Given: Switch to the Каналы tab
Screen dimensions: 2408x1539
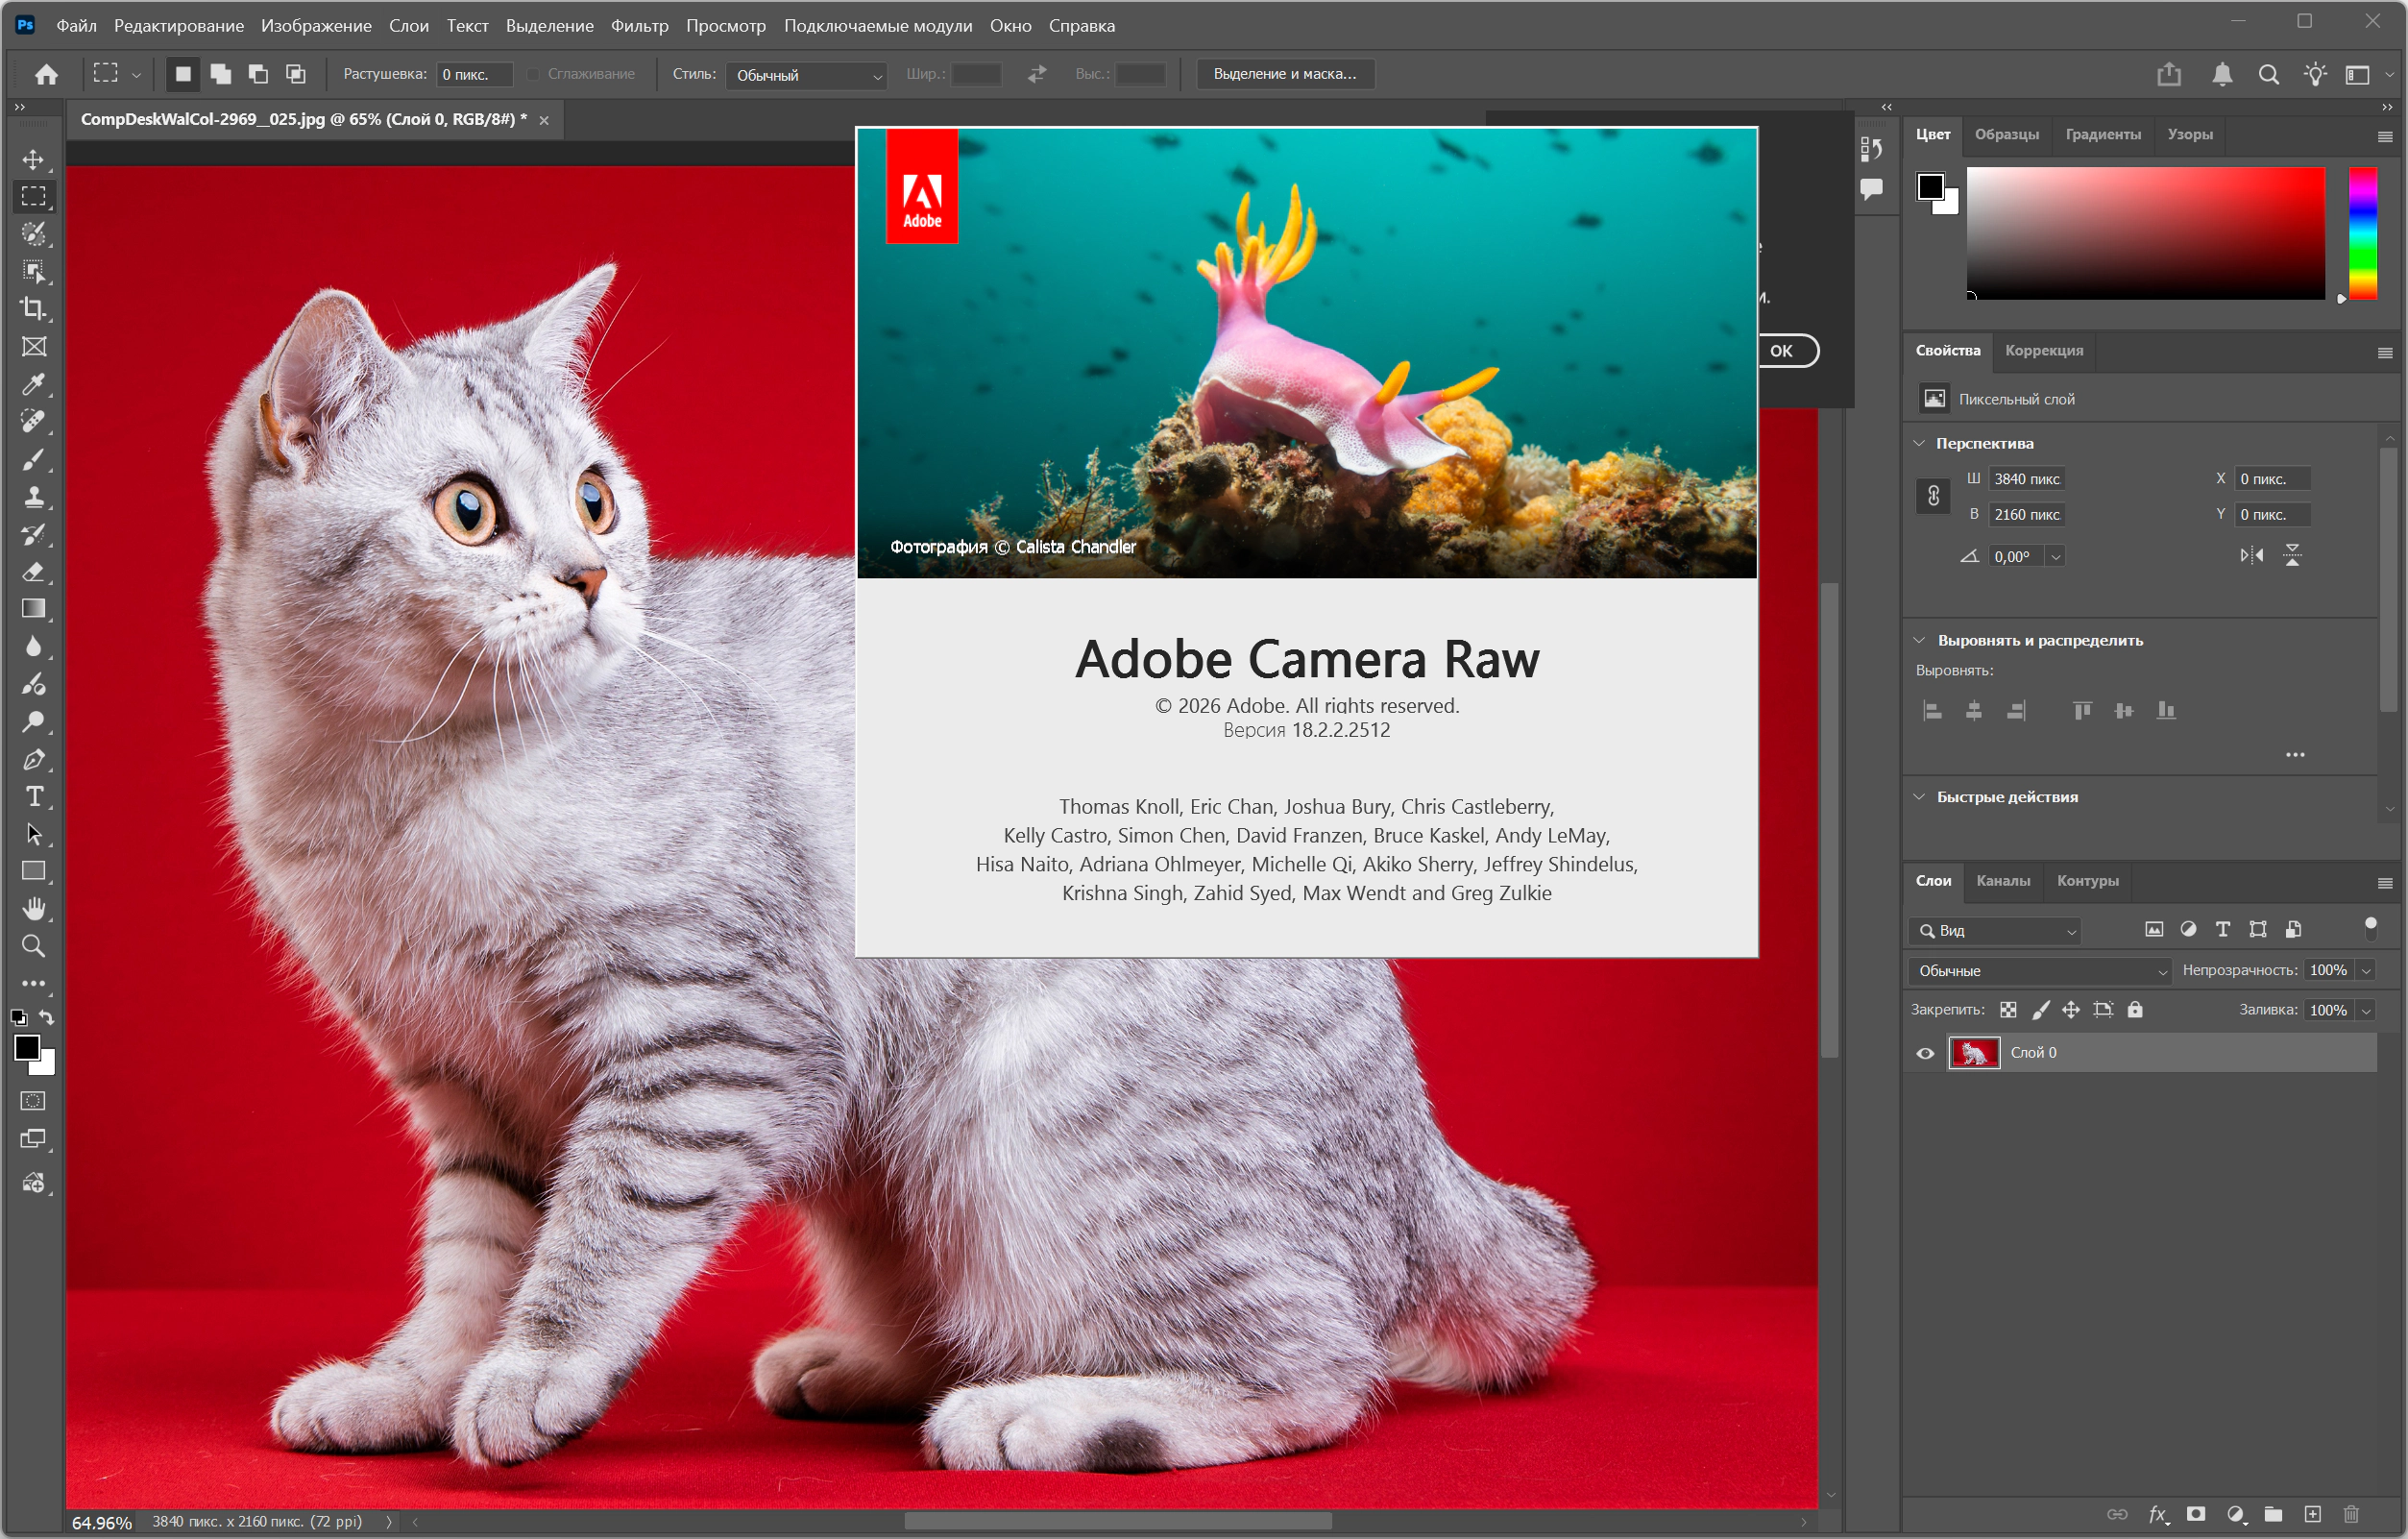Looking at the screenshot, I should tap(2002, 881).
